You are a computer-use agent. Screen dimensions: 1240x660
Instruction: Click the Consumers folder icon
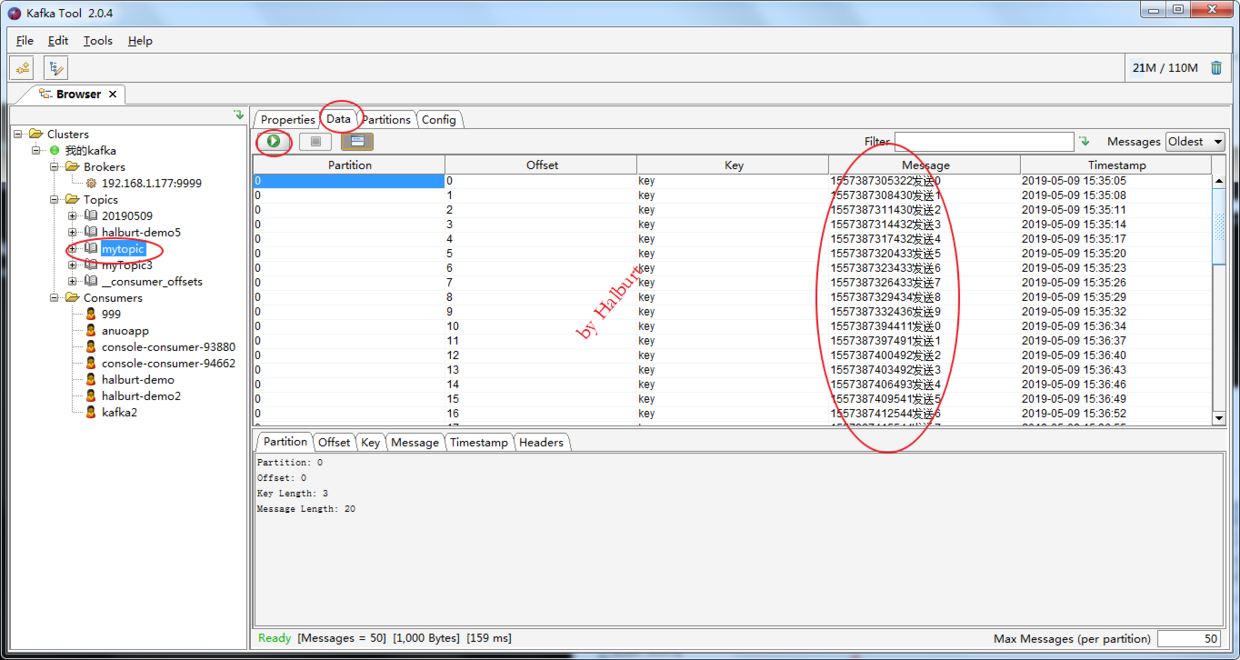click(72, 298)
